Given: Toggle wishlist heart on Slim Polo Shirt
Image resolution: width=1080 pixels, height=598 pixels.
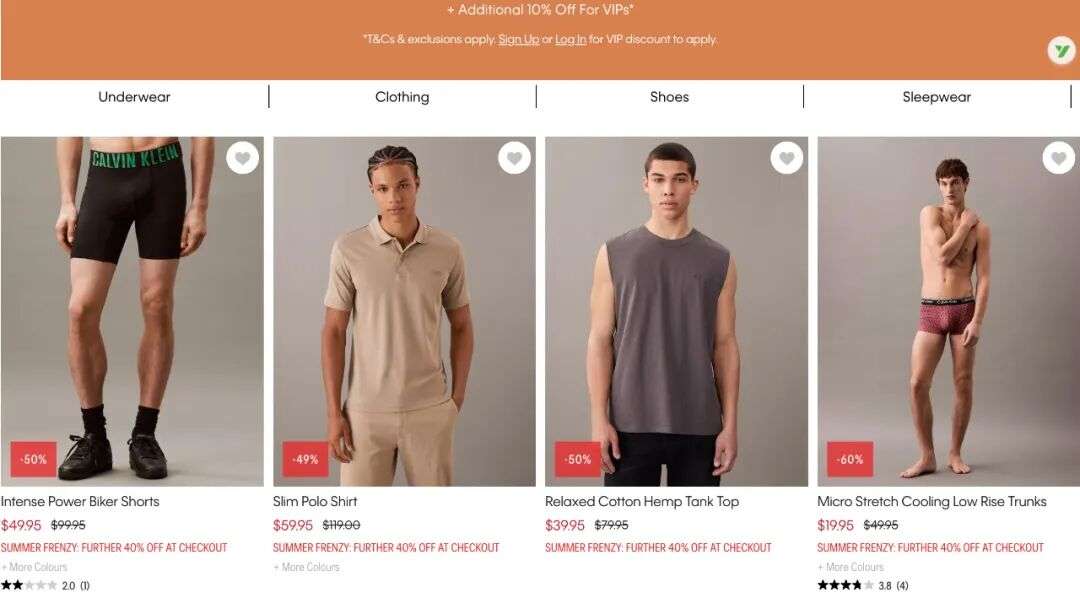Looking at the screenshot, I should pyautogui.click(x=515, y=158).
